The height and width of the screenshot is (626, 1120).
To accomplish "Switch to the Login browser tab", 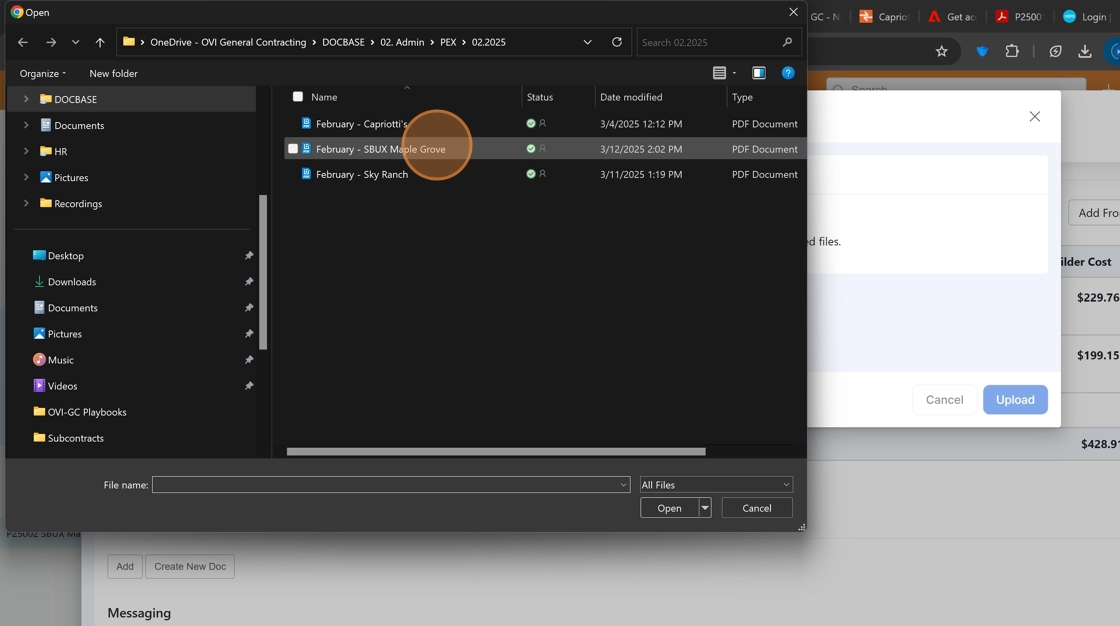I will [x=1085, y=16].
